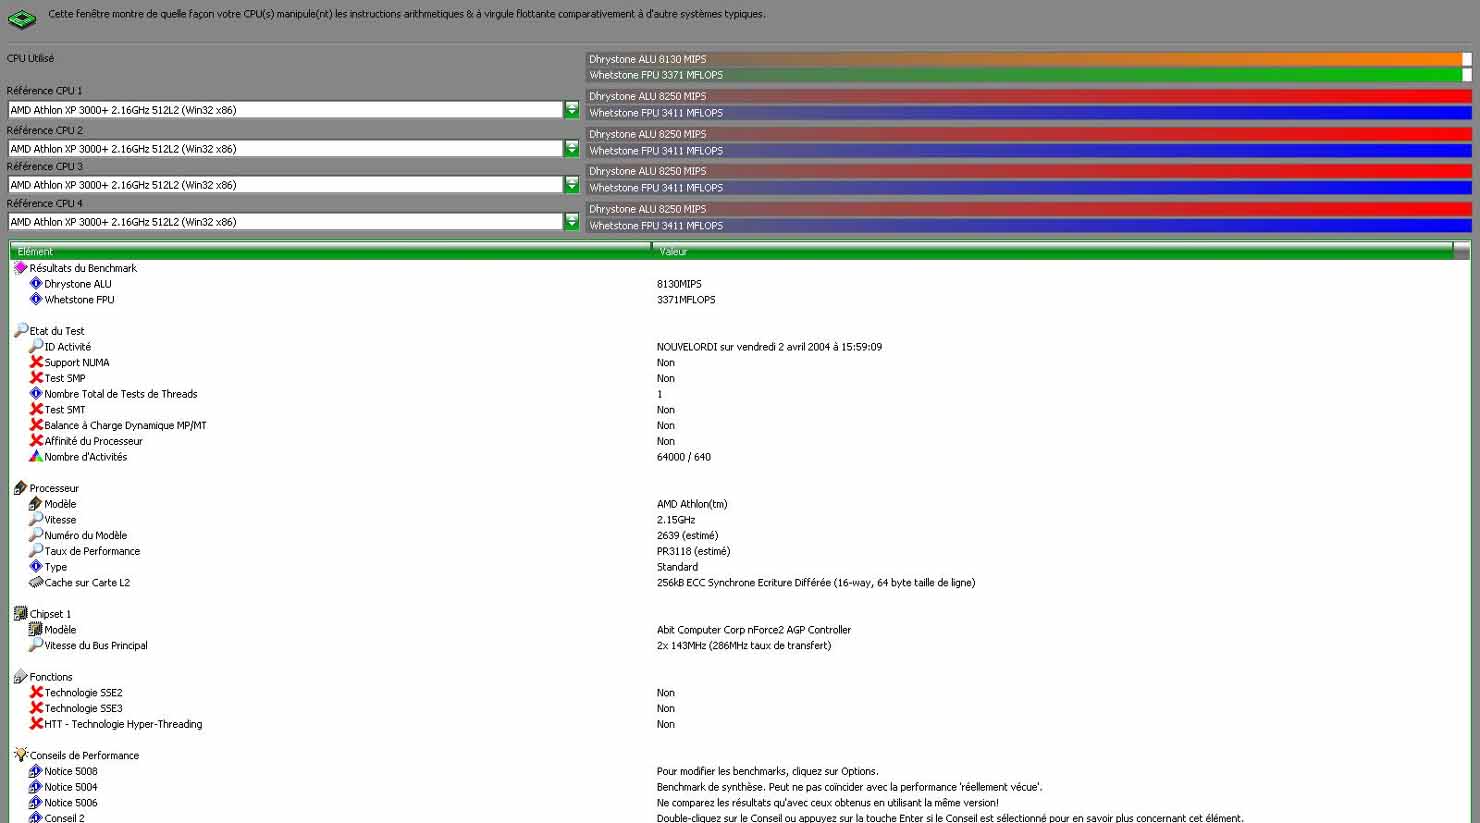Click the Nombre d'Activités pyramid icon
This screenshot has width=1480, height=823.
36,456
